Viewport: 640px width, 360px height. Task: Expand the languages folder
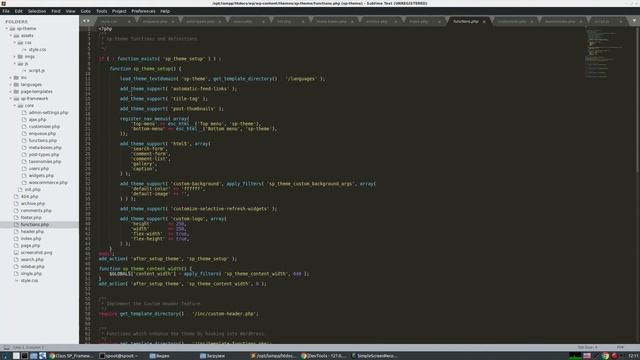pos(11,84)
